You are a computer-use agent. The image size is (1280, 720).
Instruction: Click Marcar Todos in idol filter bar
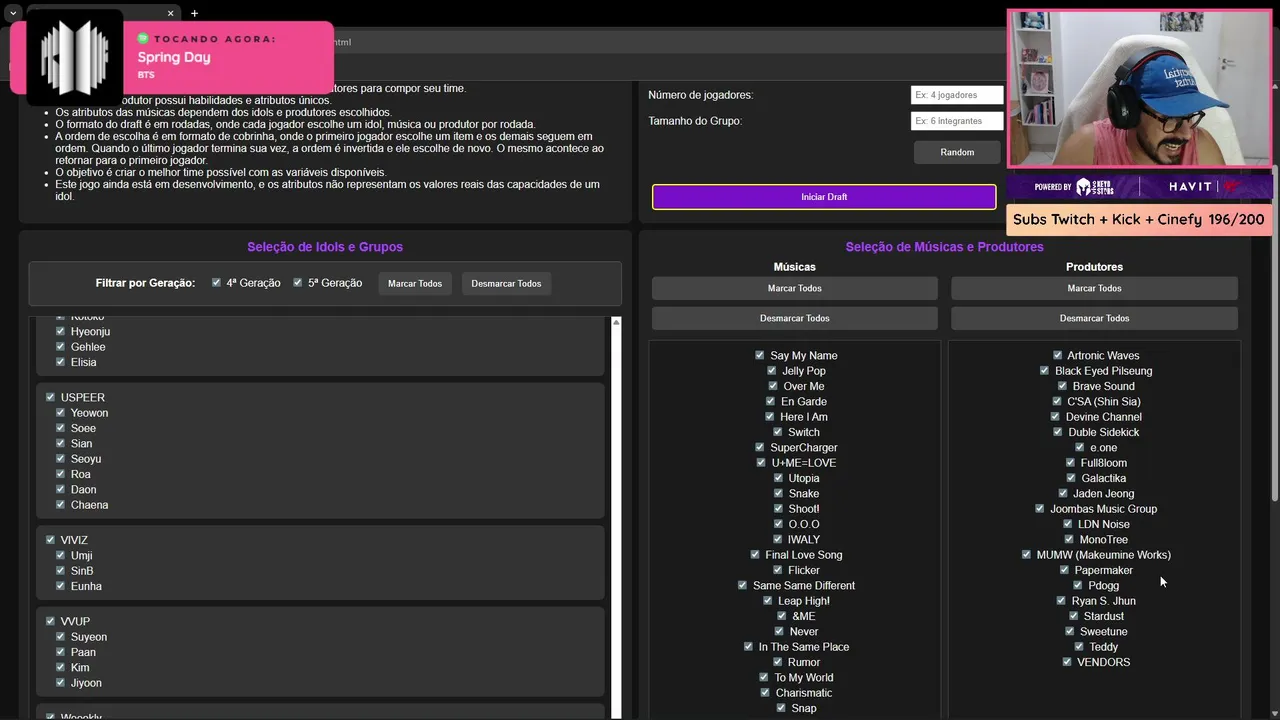[x=415, y=284]
